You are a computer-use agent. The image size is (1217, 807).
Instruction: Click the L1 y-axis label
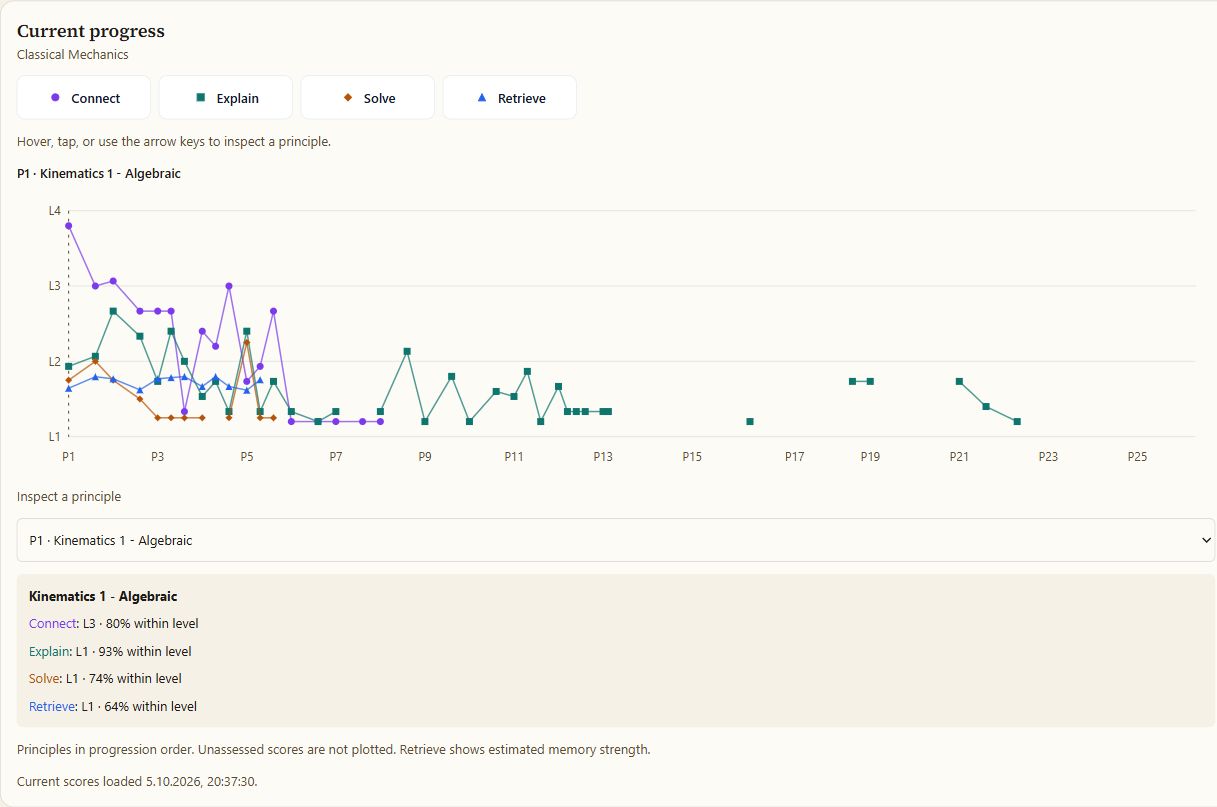tap(55, 437)
